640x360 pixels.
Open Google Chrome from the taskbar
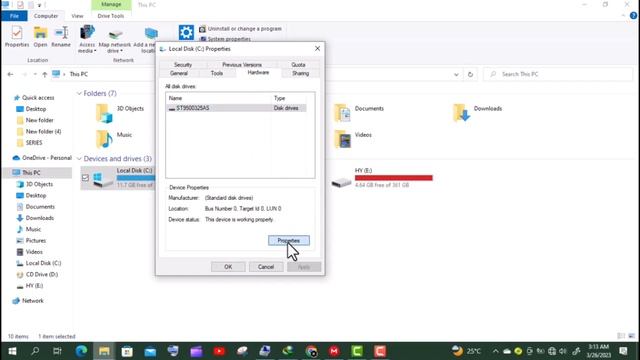click(x=311, y=351)
